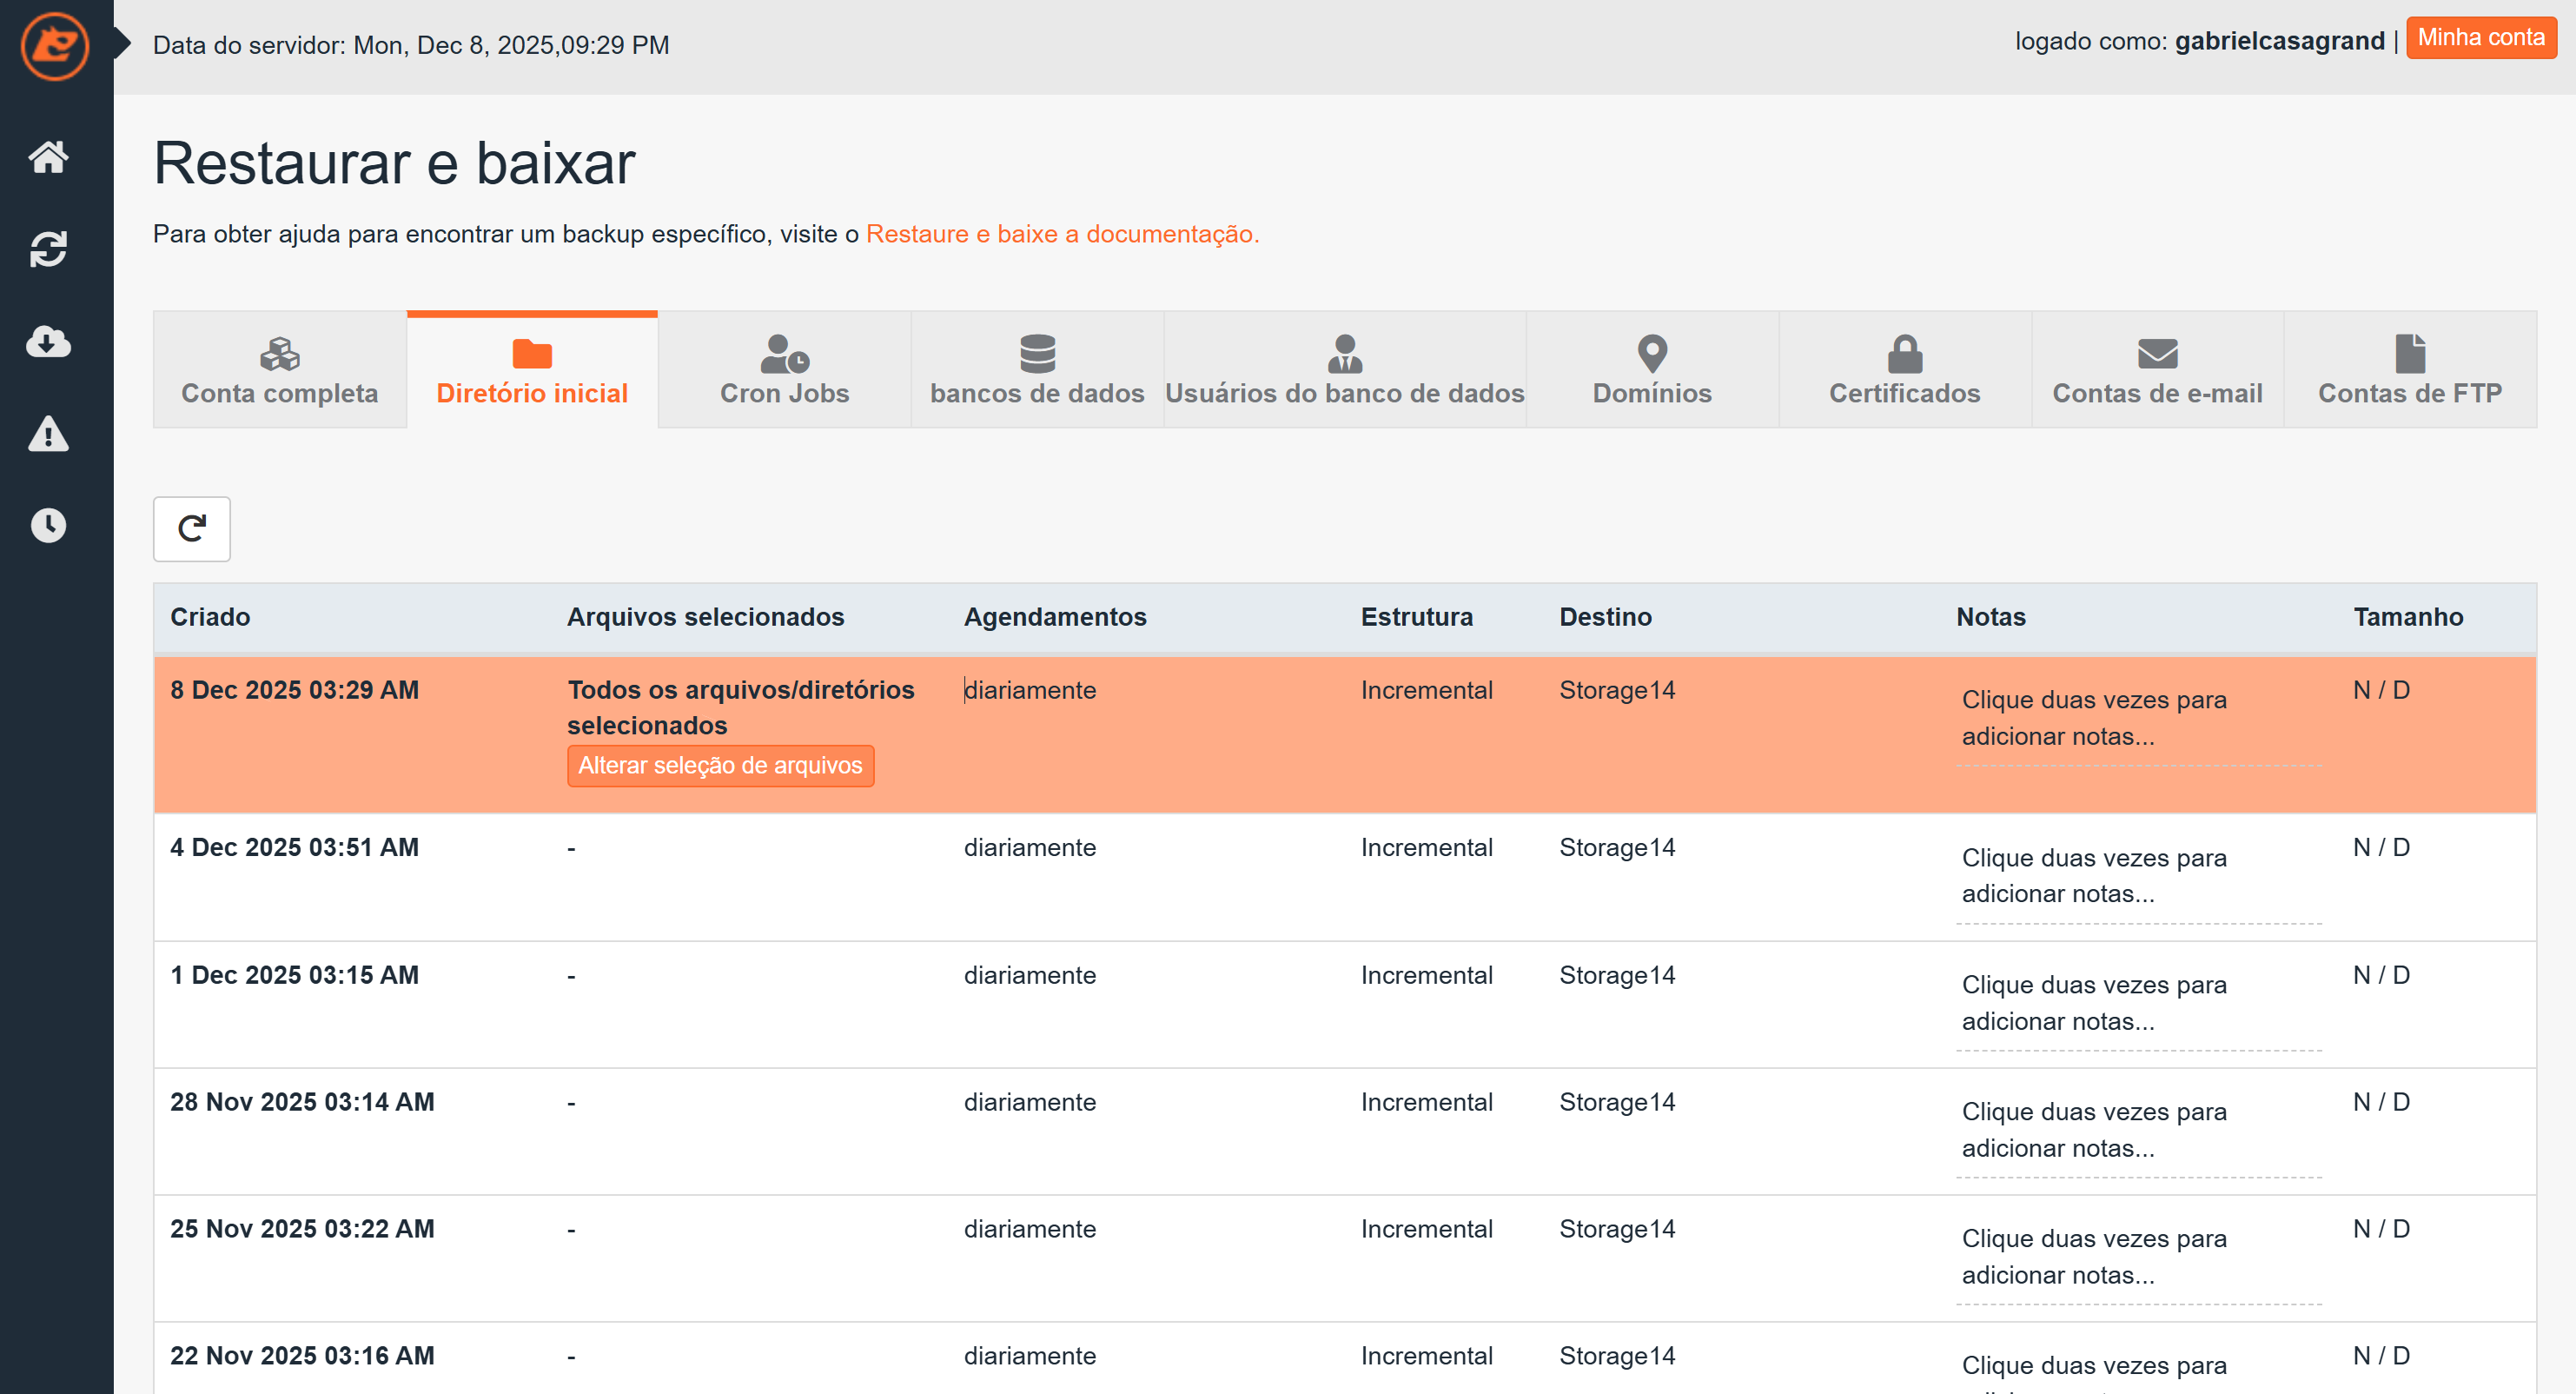This screenshot has height=1394, width=2576.
Task: Open the home icon in sidebar
Action: [x=48, y=157]
